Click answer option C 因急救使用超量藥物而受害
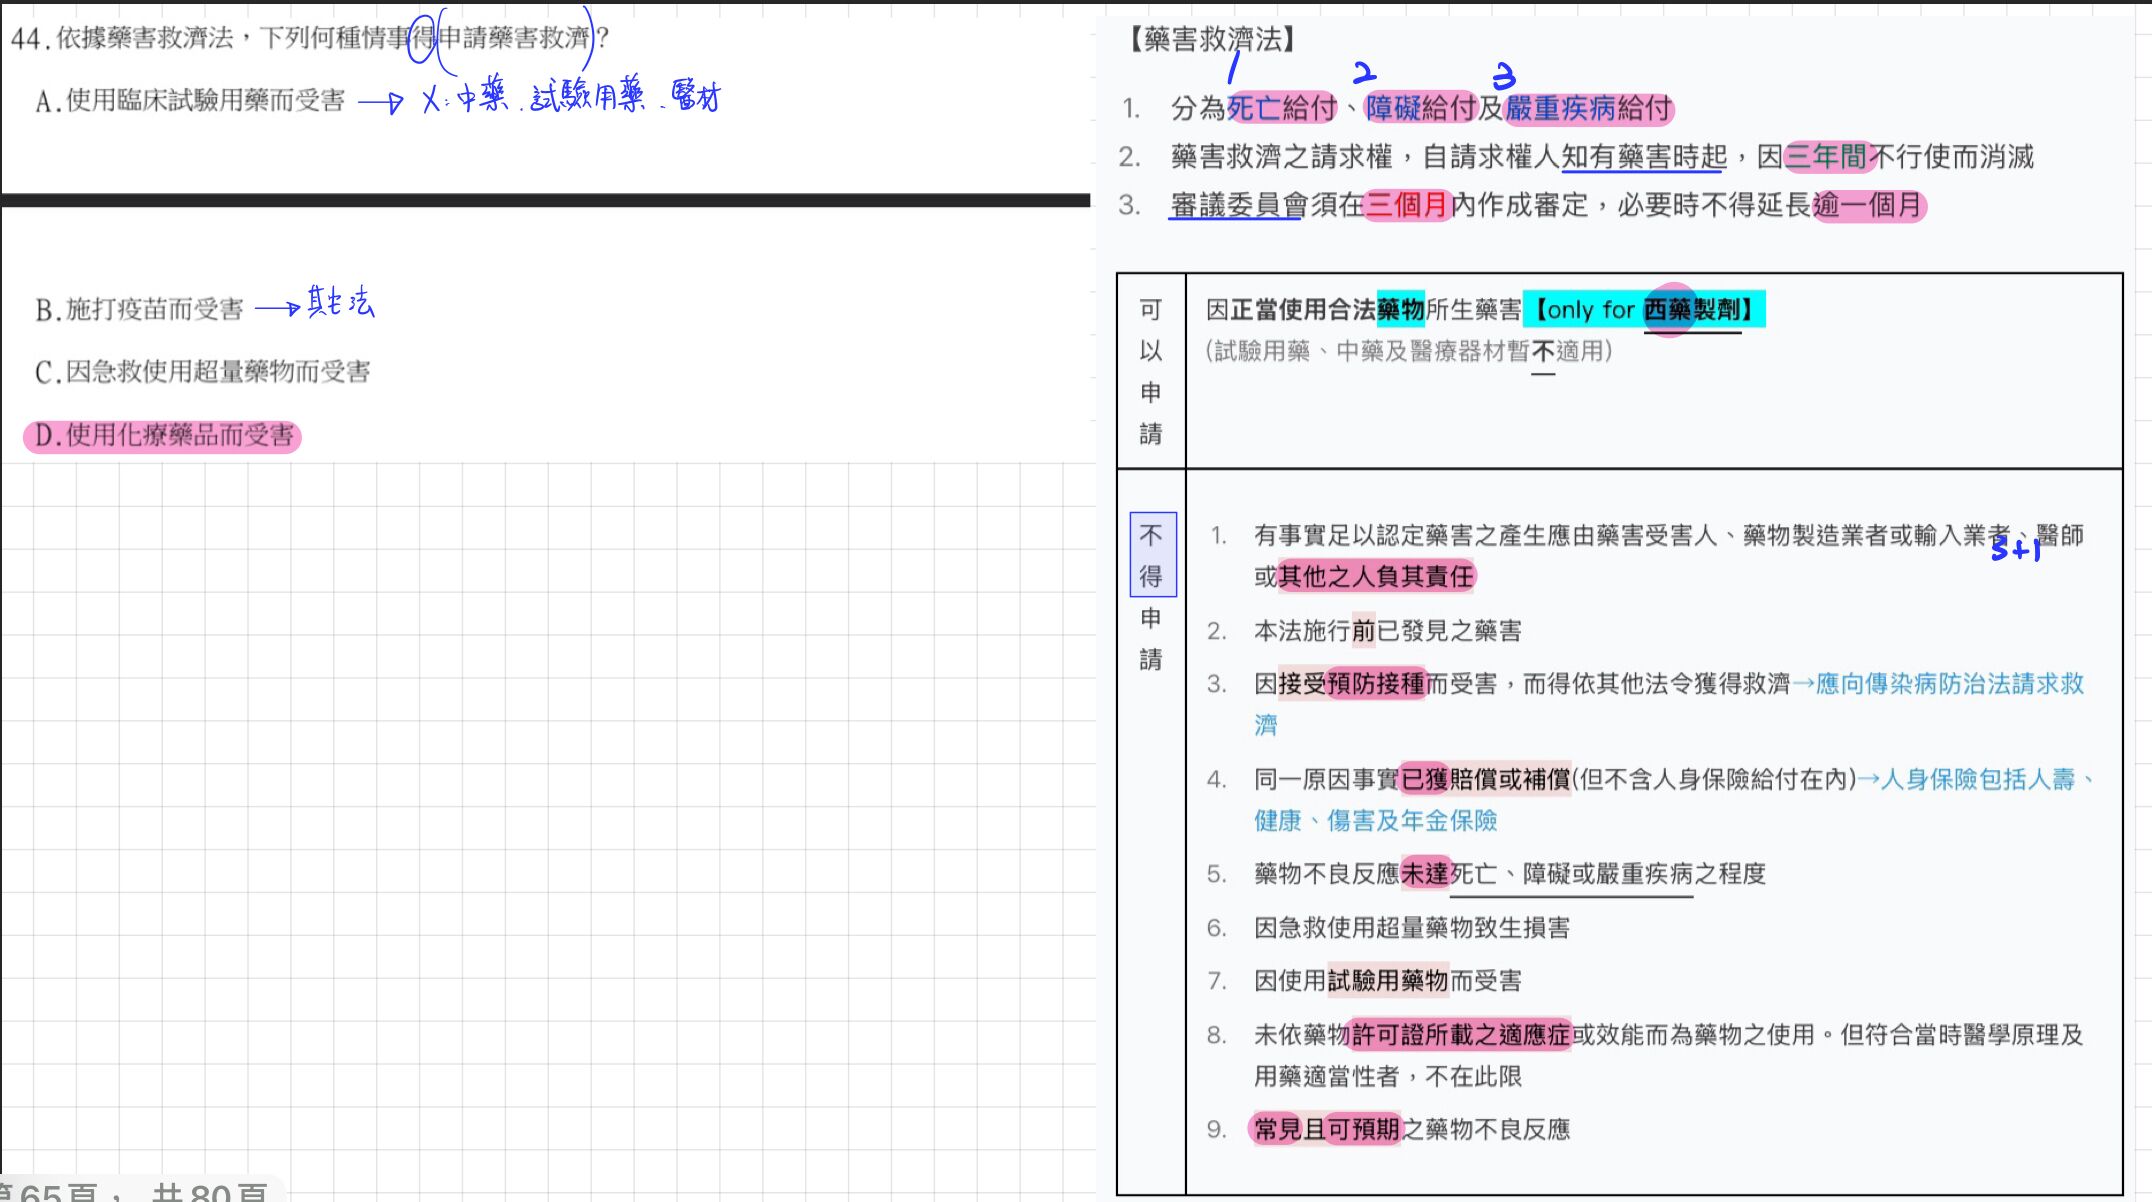This screenshot has height=1202, width=2152. [x=203, y=372]
